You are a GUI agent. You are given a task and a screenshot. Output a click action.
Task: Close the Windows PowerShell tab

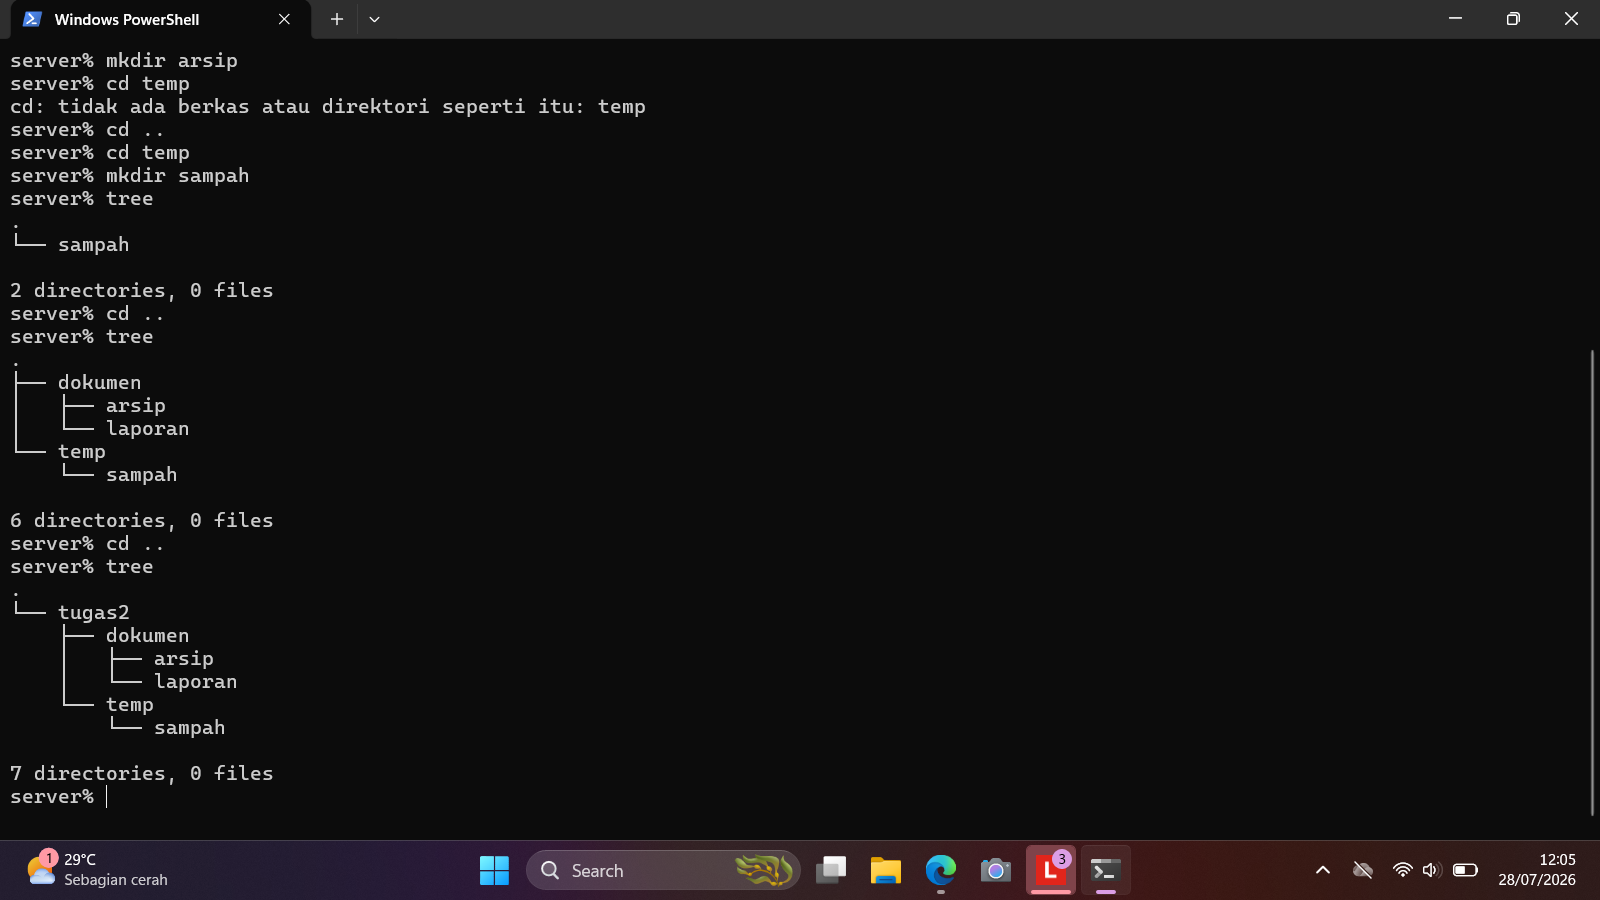click(284, 19)
